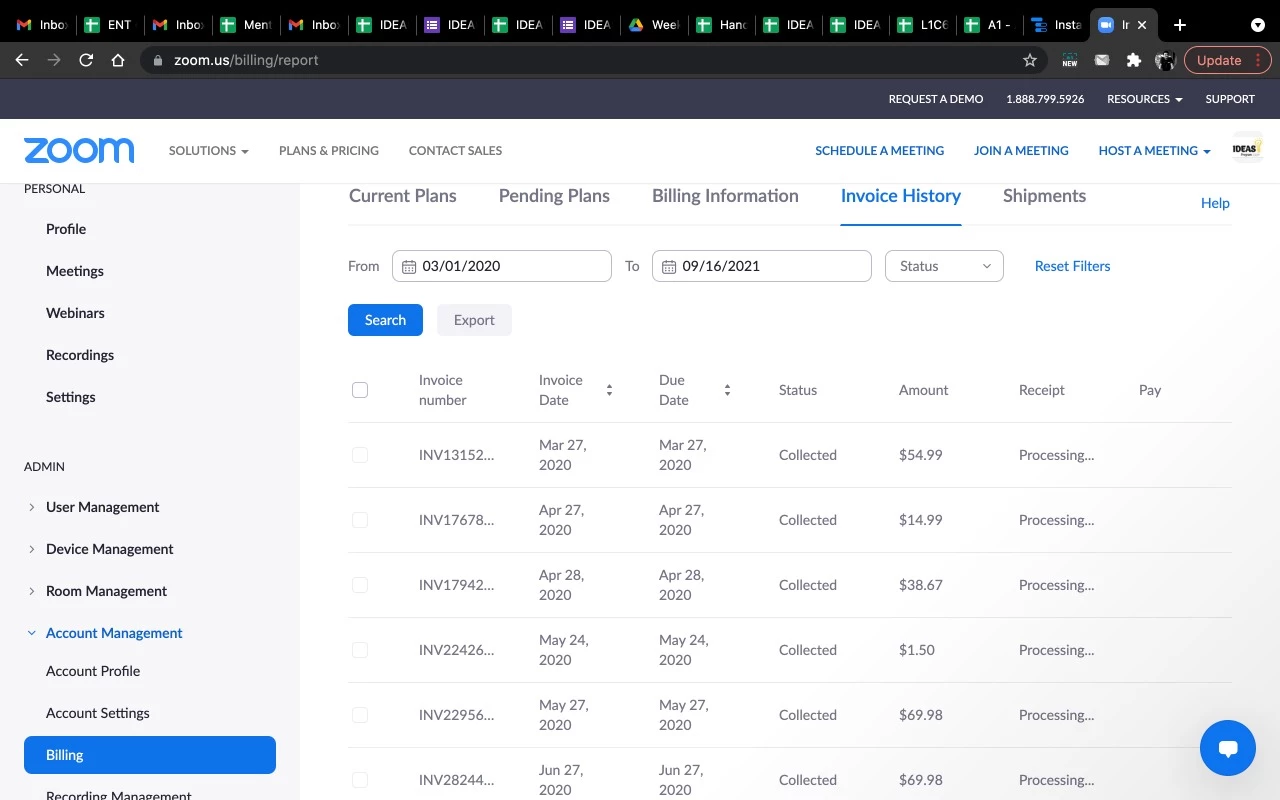This screenshot has height=800, width=1280.
Task: Open Webinars in the sidebar
Action: 75,313
